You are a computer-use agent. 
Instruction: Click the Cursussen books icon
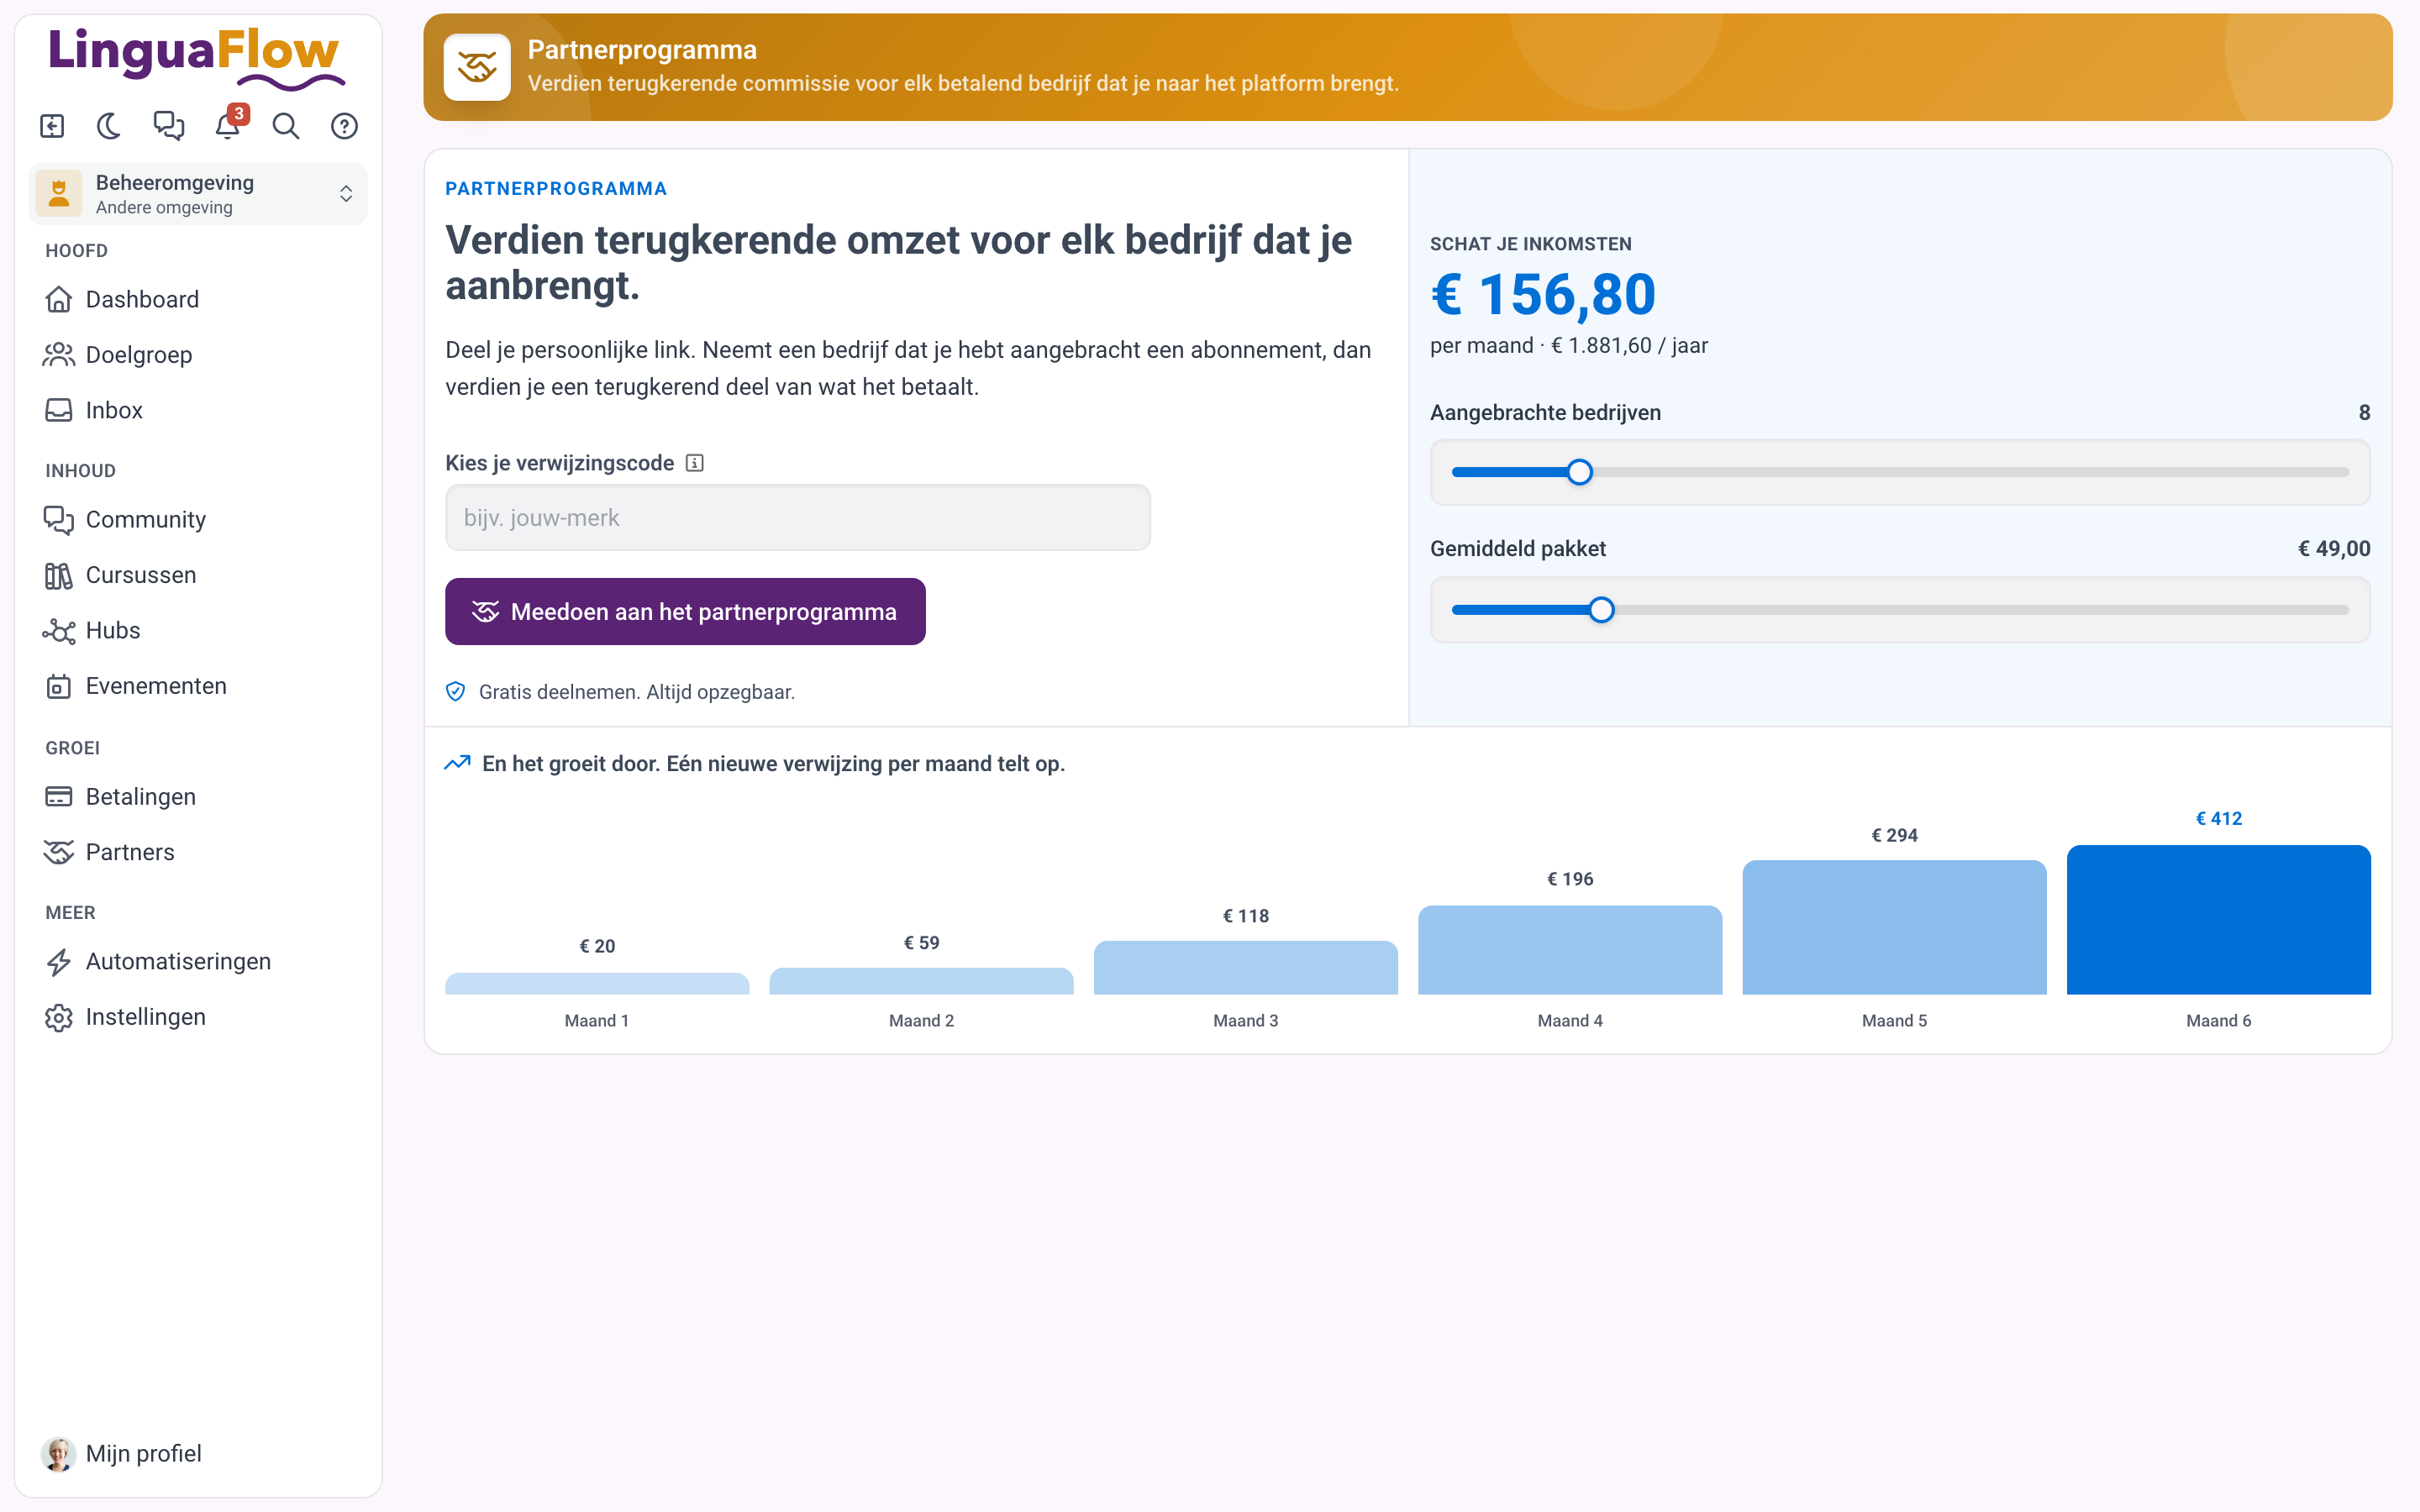(x=59, y=575)
